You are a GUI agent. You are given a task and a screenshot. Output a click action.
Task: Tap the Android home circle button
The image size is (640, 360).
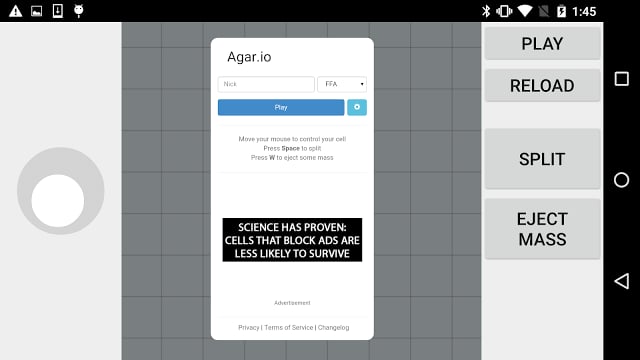[621, 180]
